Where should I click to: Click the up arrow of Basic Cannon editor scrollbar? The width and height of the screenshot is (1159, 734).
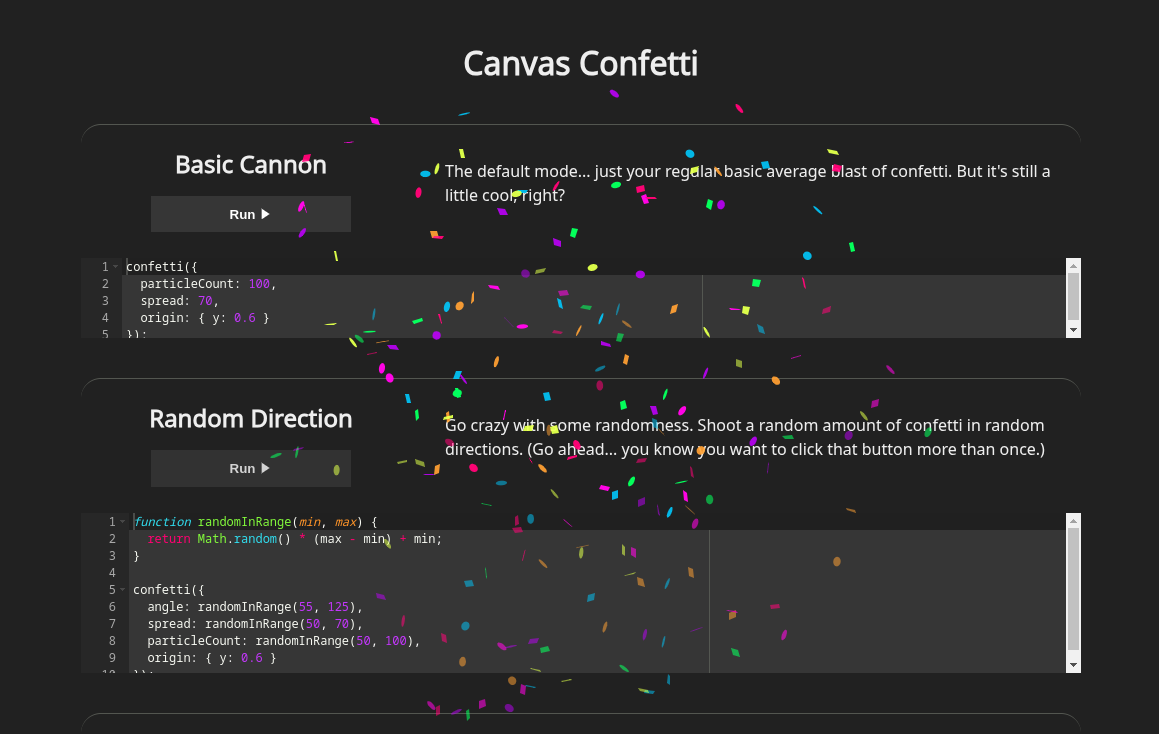tap(1073, 266)
